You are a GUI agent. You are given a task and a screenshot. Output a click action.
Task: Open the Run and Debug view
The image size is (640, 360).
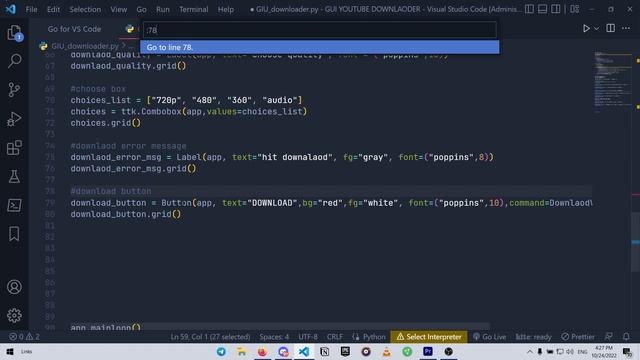14,119
